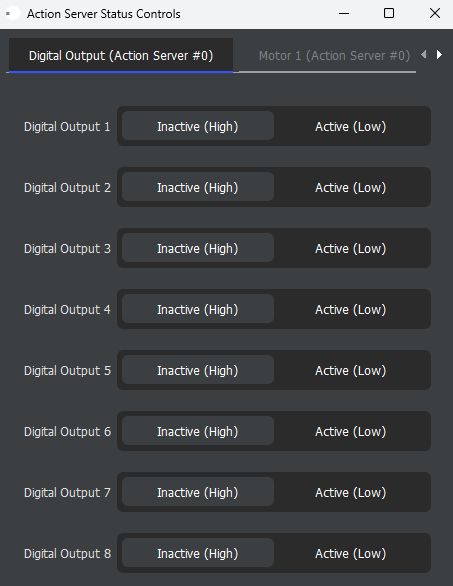Click the application icon in title bar

coord(13,13)
